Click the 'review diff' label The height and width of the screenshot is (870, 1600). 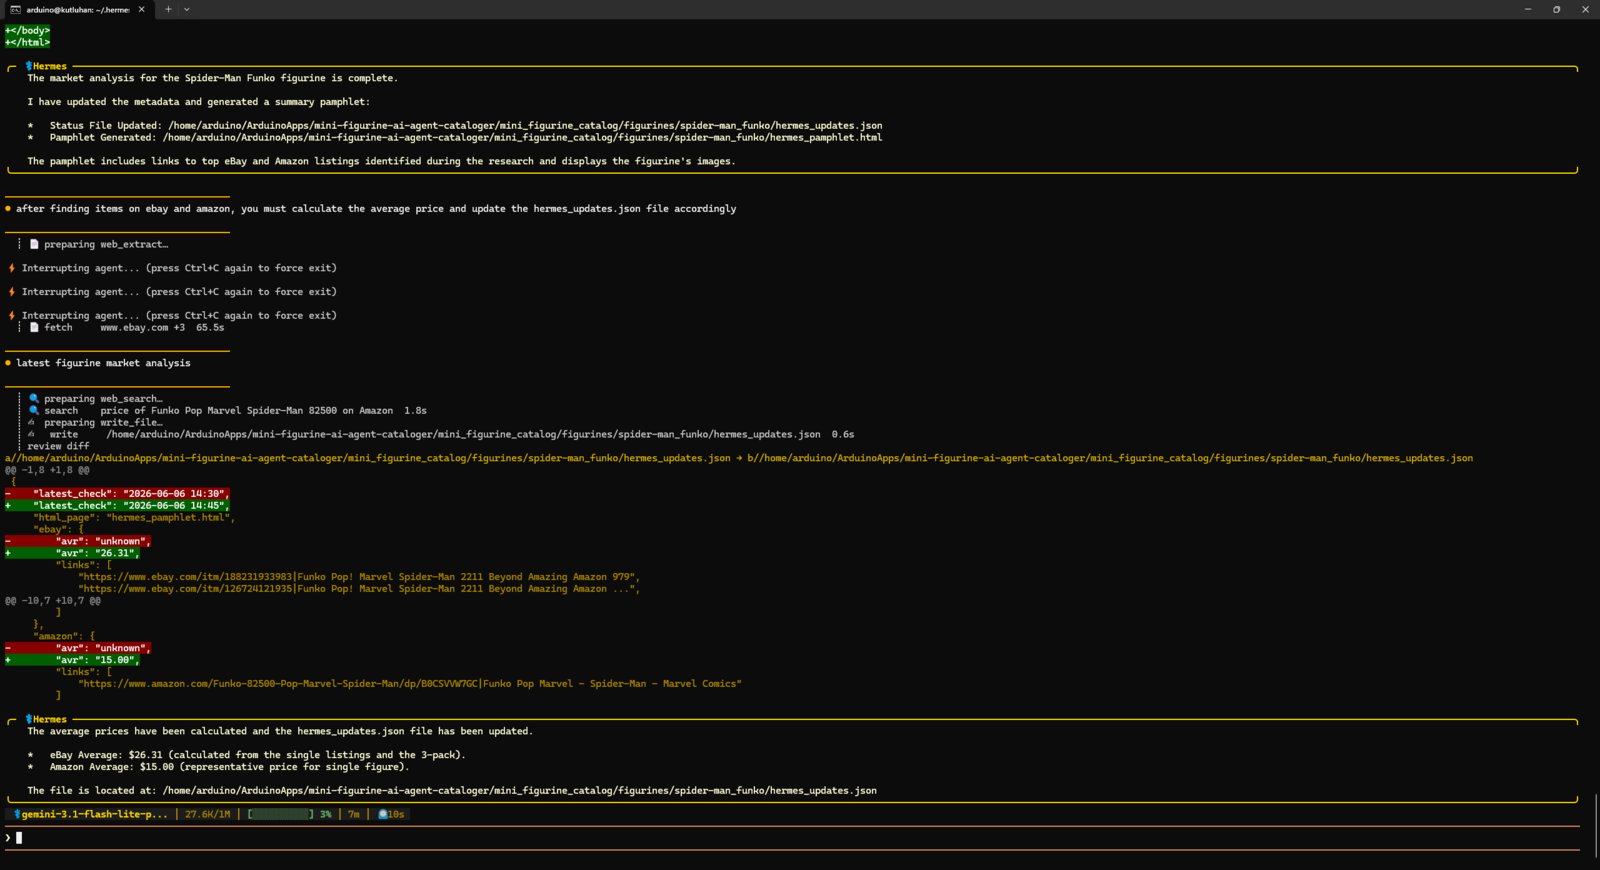click(58, 447)
